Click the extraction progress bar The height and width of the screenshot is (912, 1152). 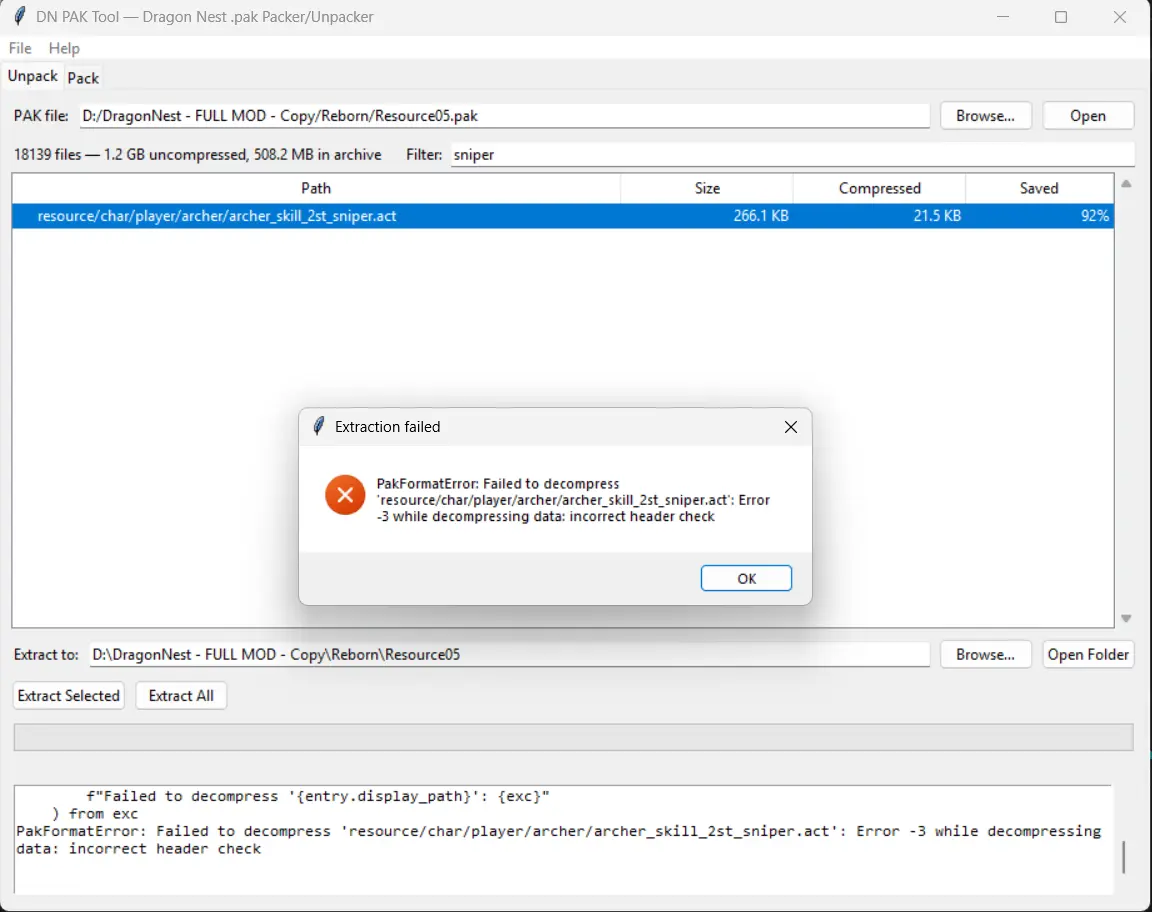573,737
